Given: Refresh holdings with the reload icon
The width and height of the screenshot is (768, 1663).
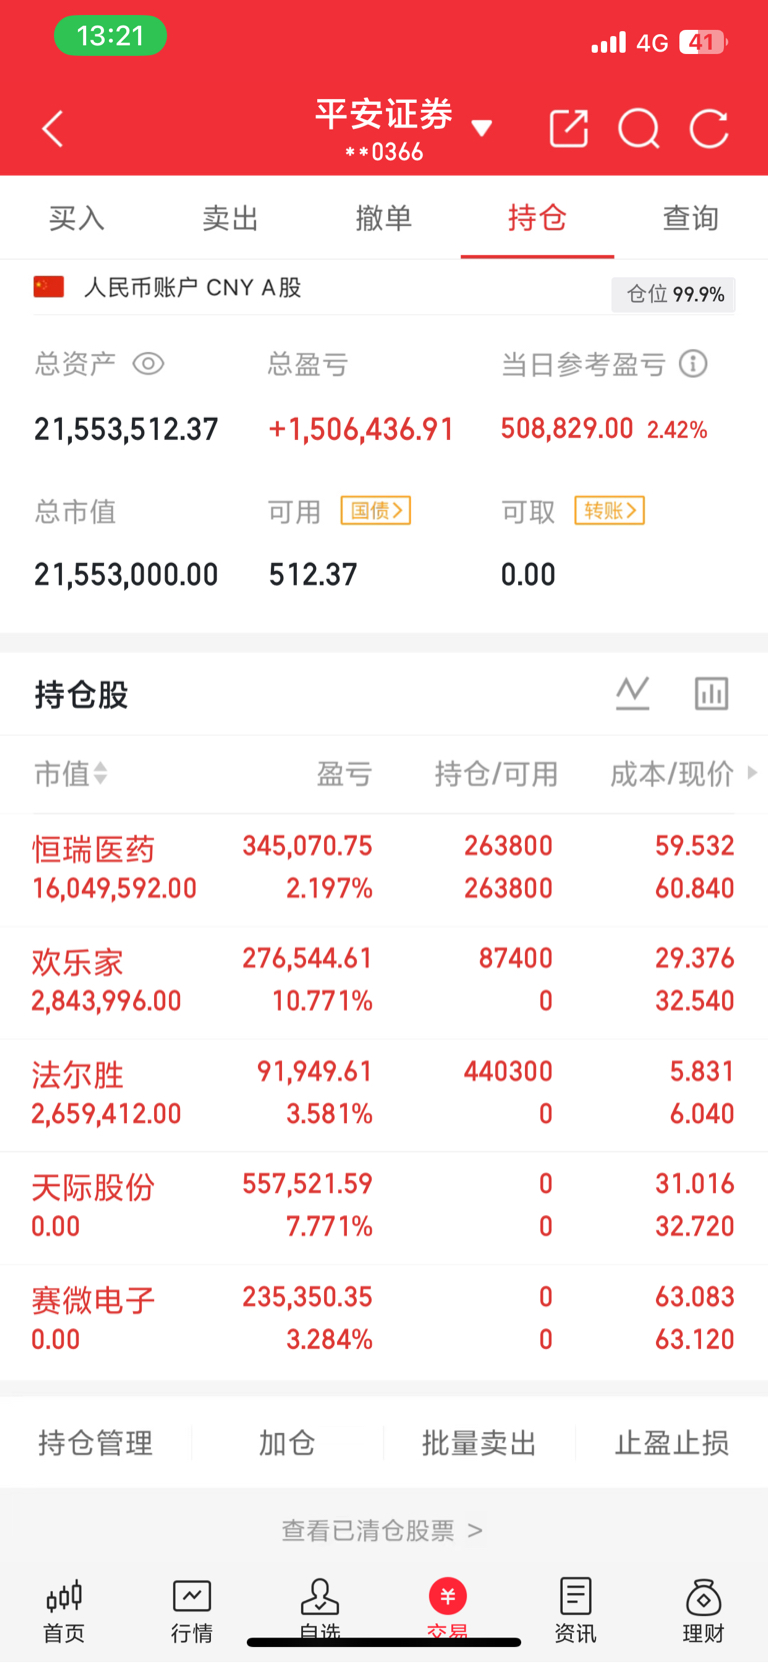Looking at the screenshot, I should [x=709, y=129].
